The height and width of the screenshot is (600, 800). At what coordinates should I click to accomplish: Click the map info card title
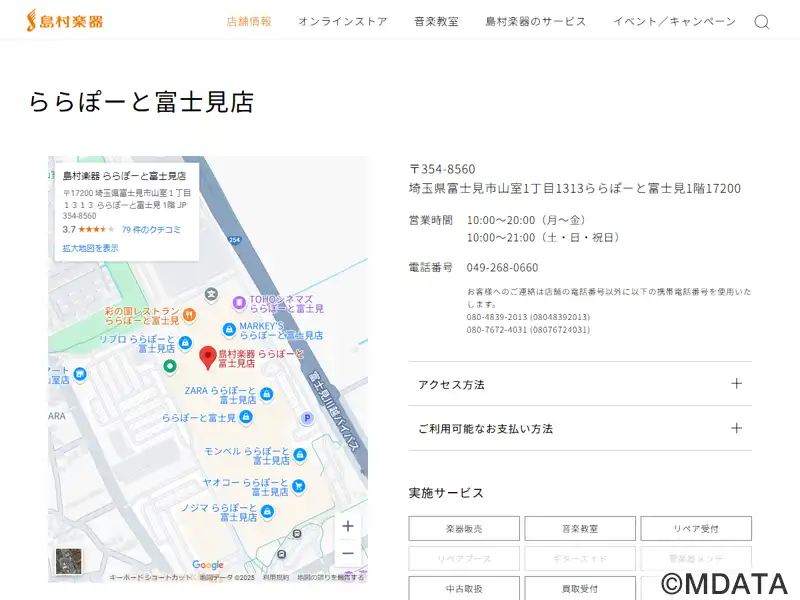(124, 176)
